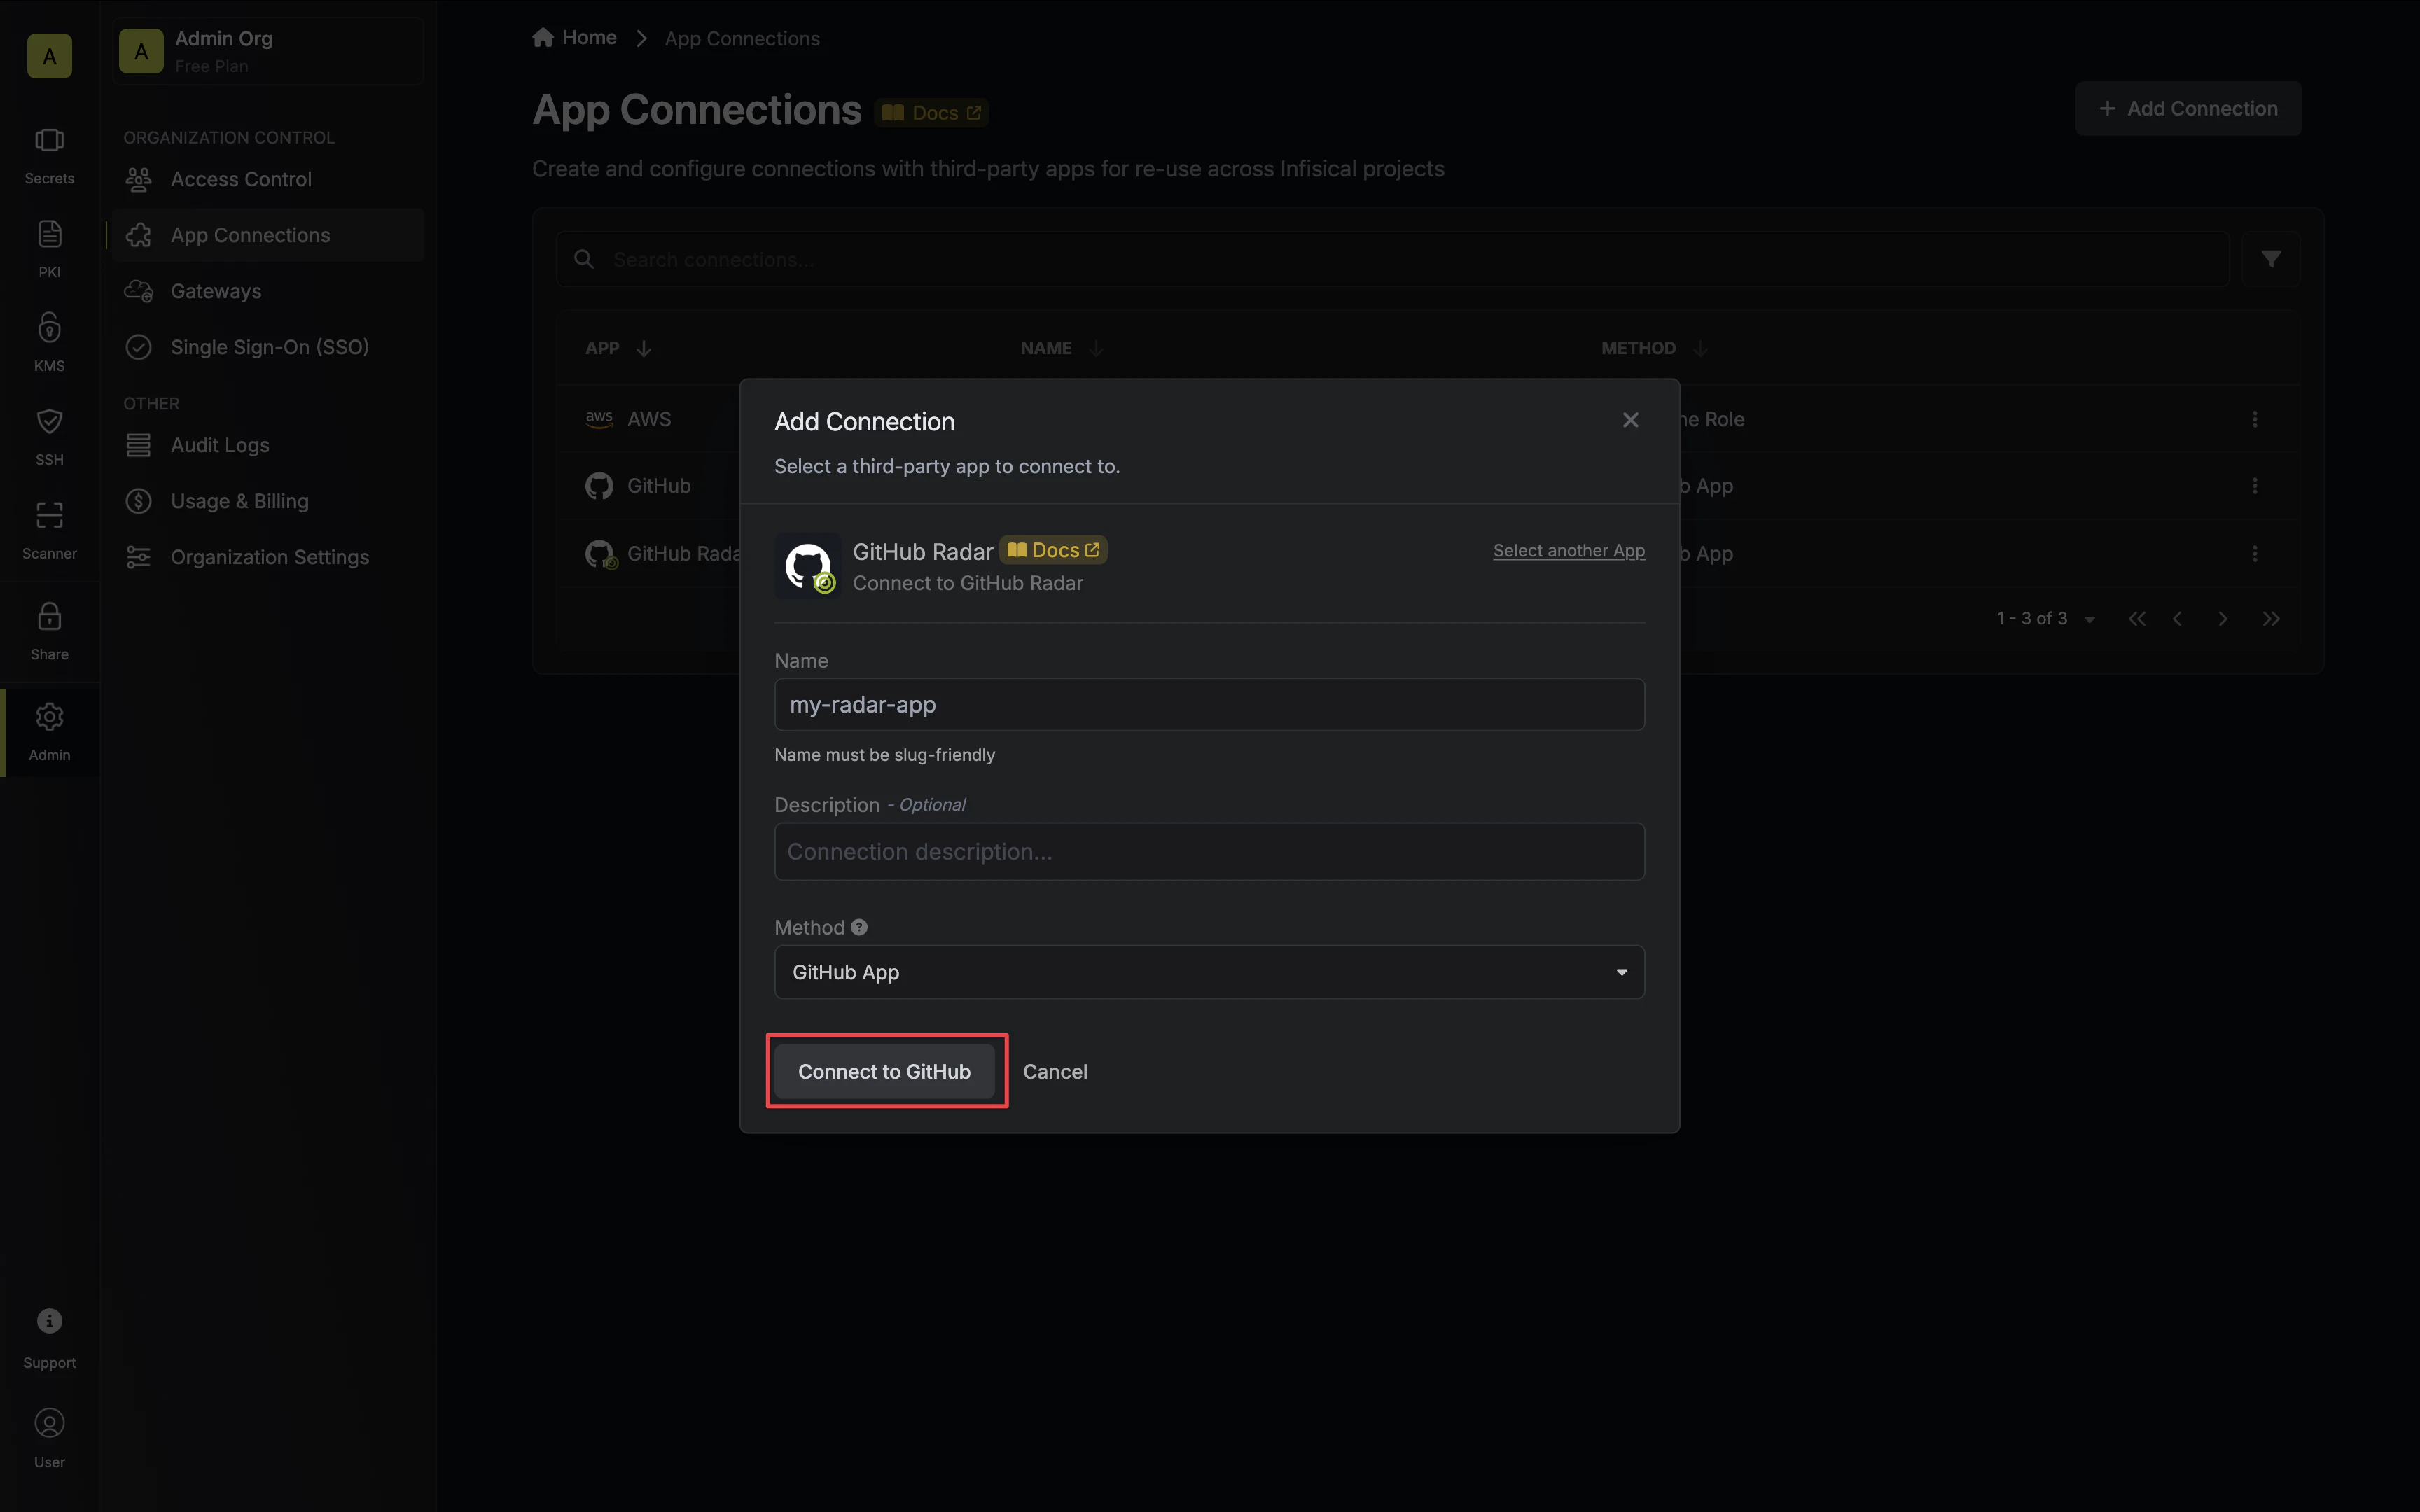The width and height of the screenshot is (2420, 1512).
Task: Open Usage & Billing
Action: 268,501
